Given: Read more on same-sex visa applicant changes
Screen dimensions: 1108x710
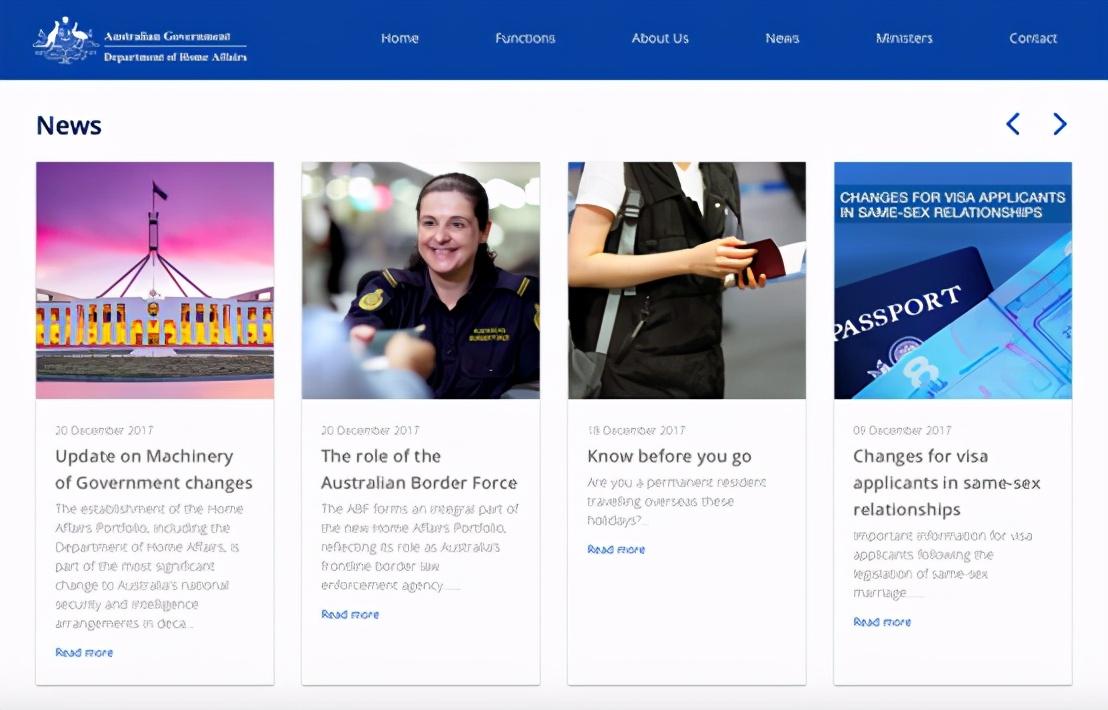Looking at the screenshot, I should (x=882, y=622).
